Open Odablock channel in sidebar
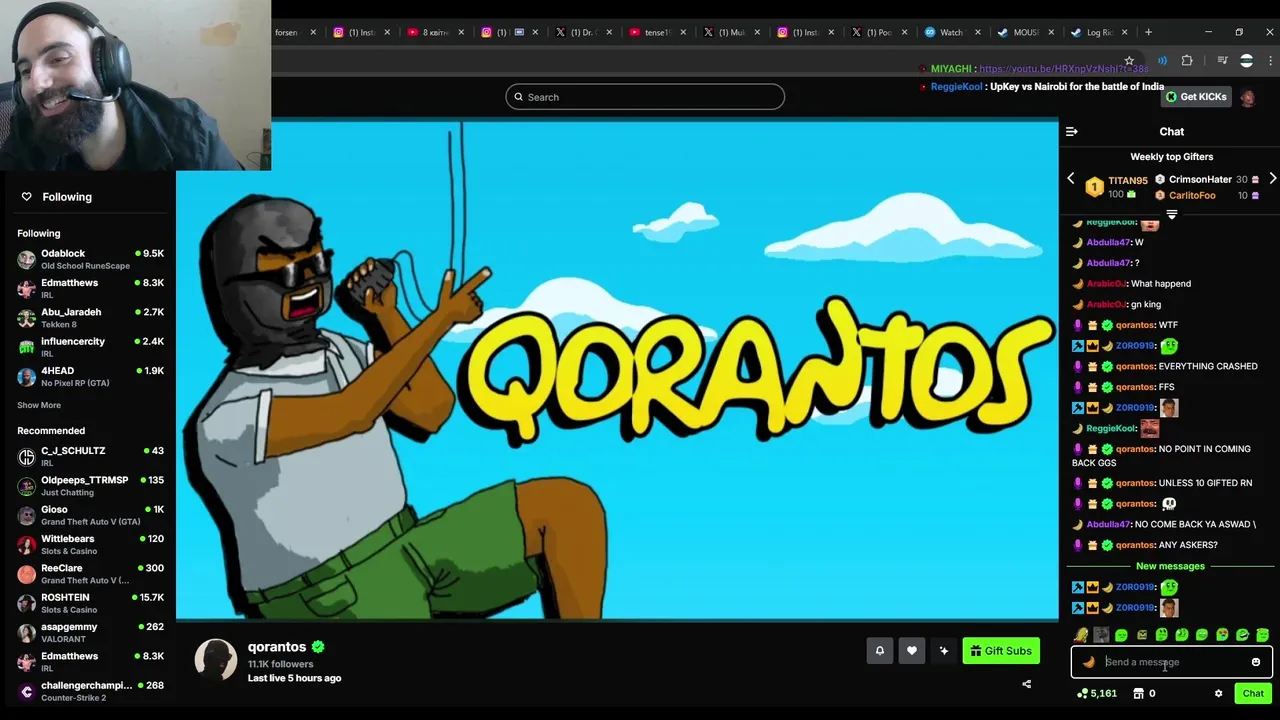 pos(90,259)
